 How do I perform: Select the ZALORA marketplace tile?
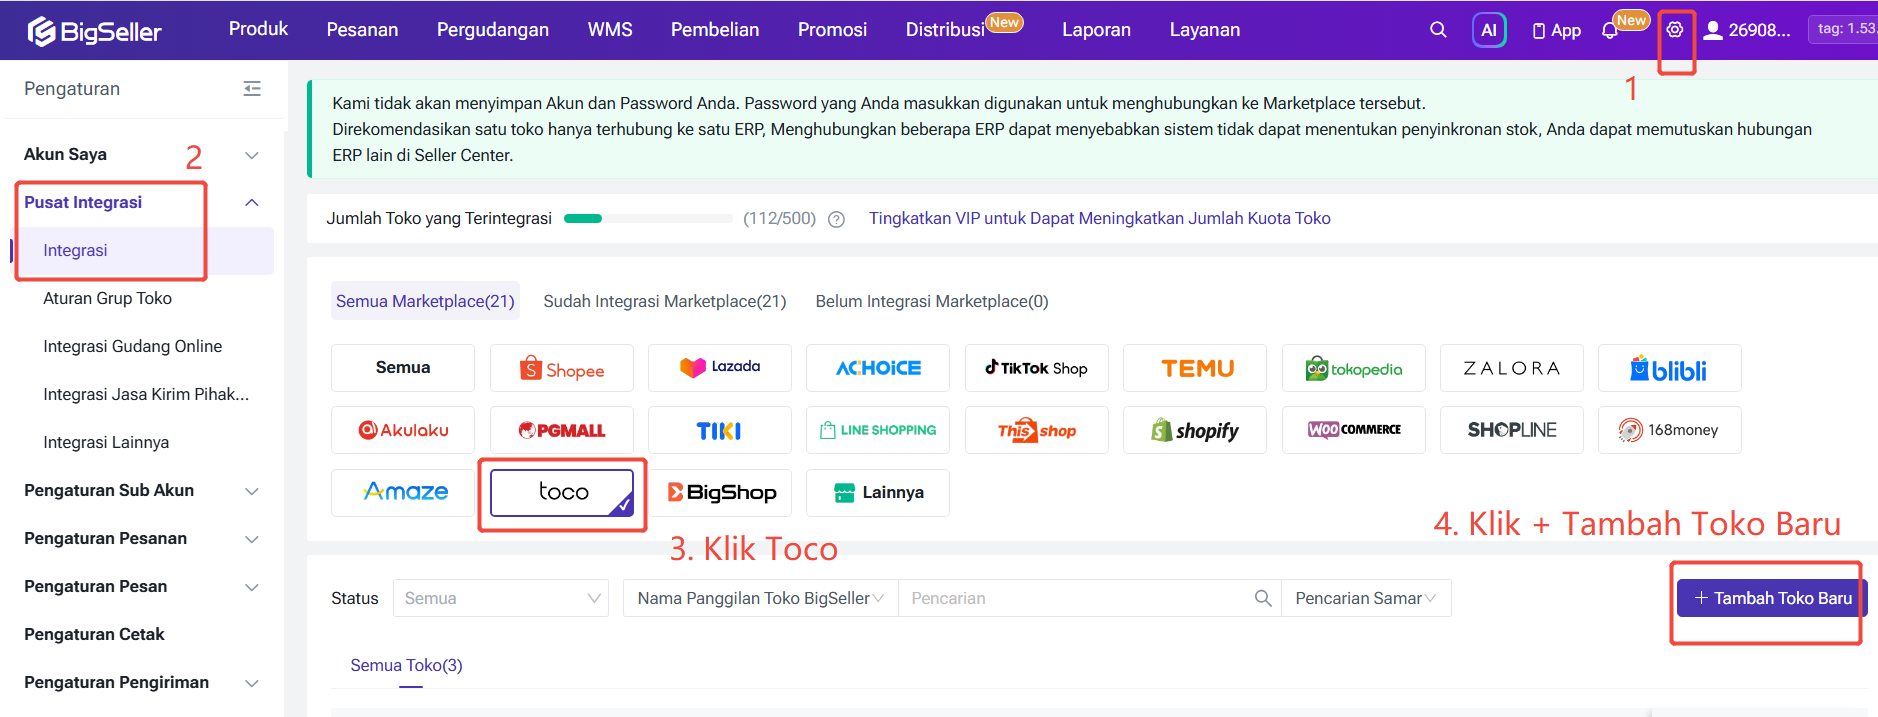pos(1512,368)
